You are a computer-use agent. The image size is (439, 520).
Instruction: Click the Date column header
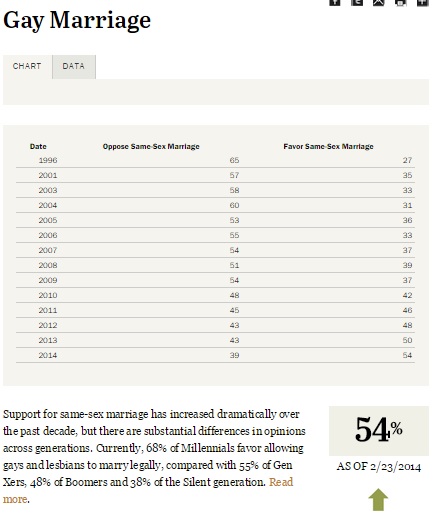click(x=38, y=146)
